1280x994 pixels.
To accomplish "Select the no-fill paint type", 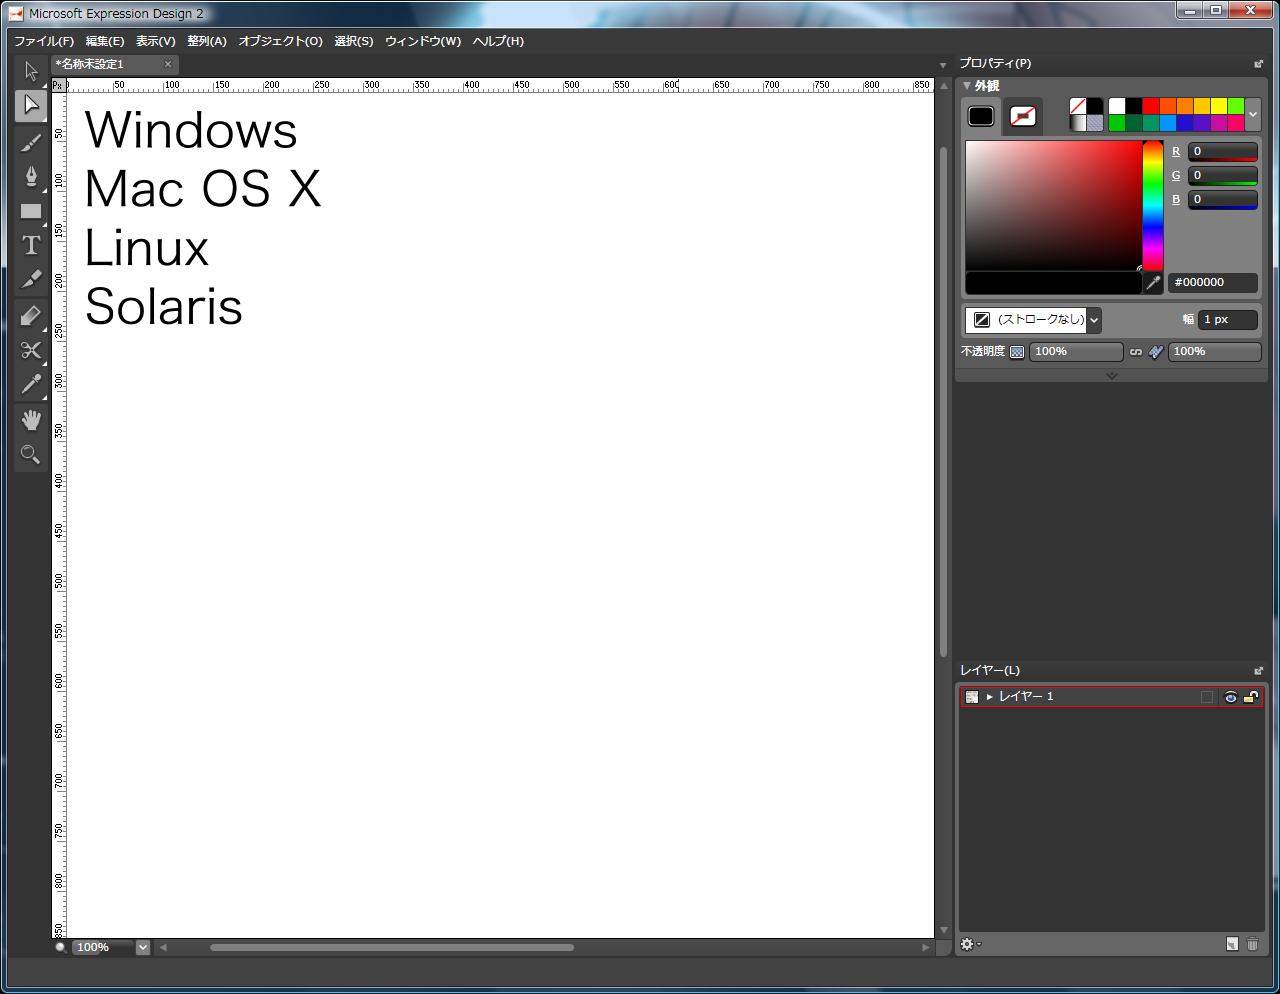I will tap(1078, 106).
